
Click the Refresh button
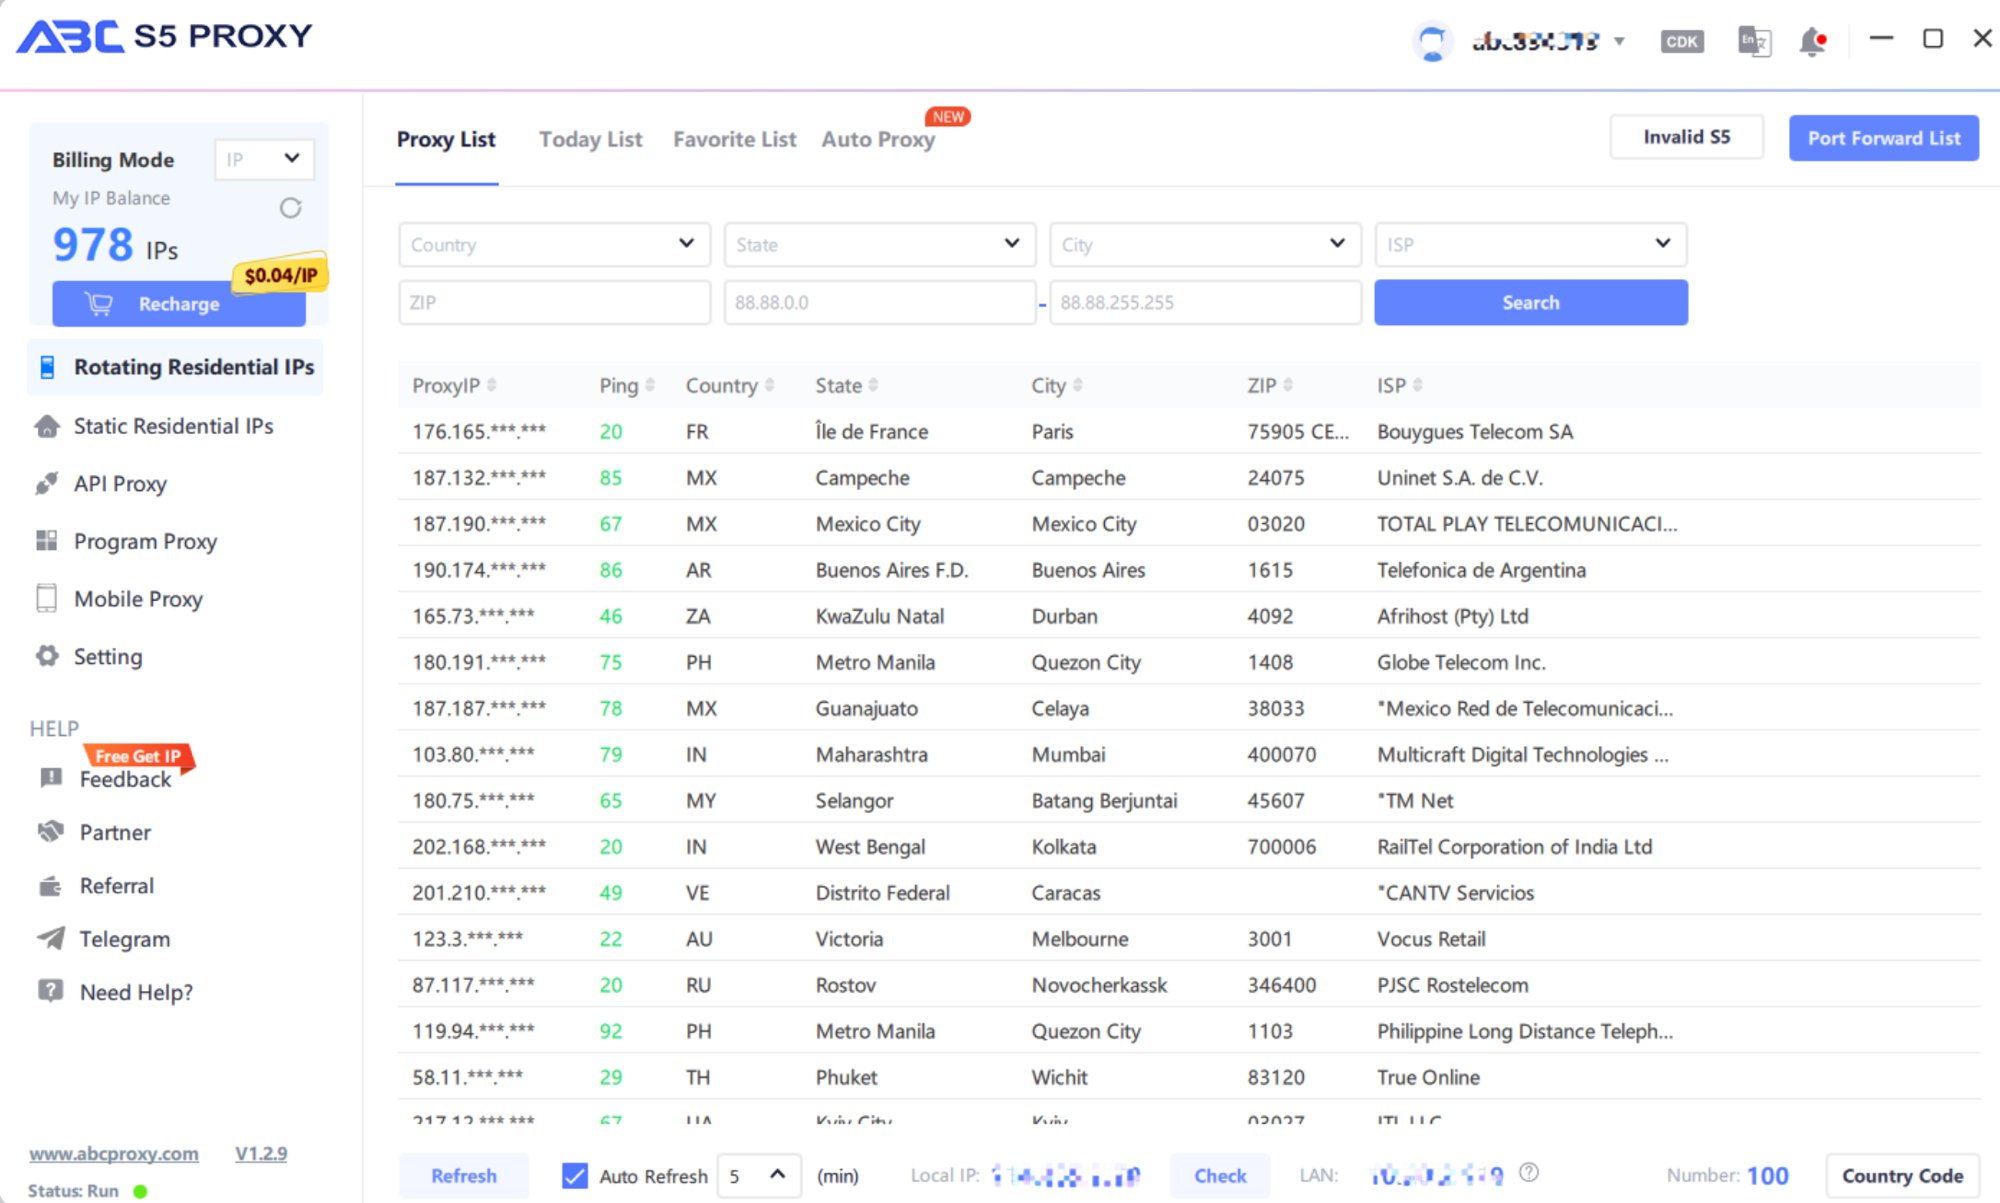(464, 1176)
